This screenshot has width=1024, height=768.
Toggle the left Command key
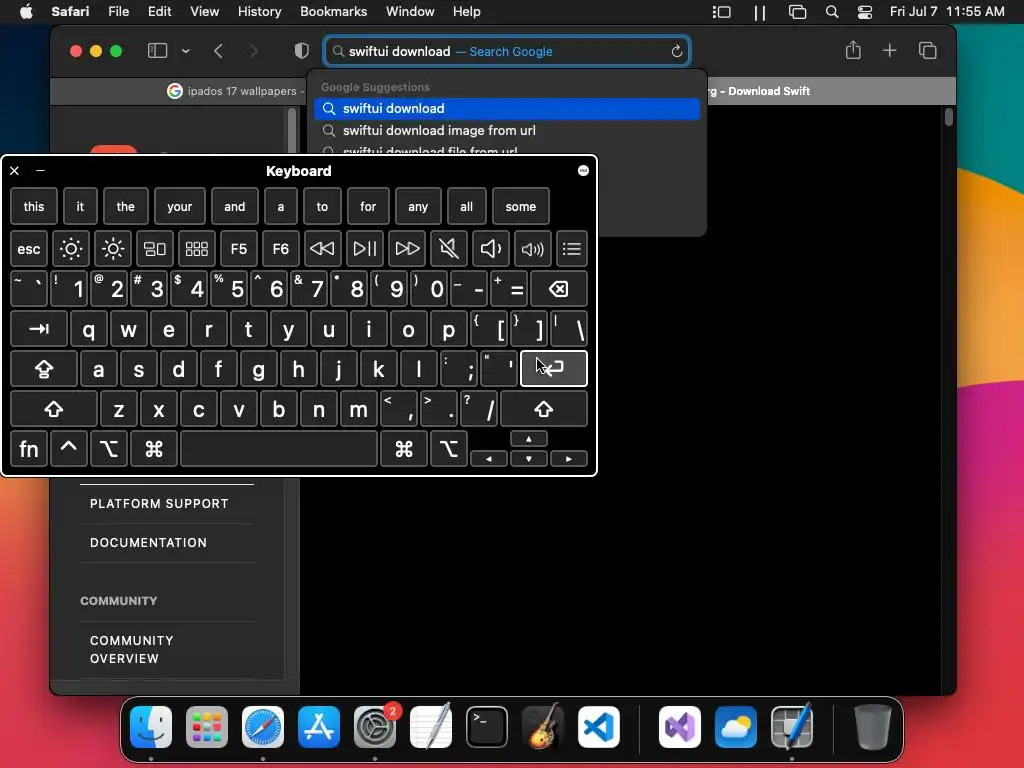[153, 449]
